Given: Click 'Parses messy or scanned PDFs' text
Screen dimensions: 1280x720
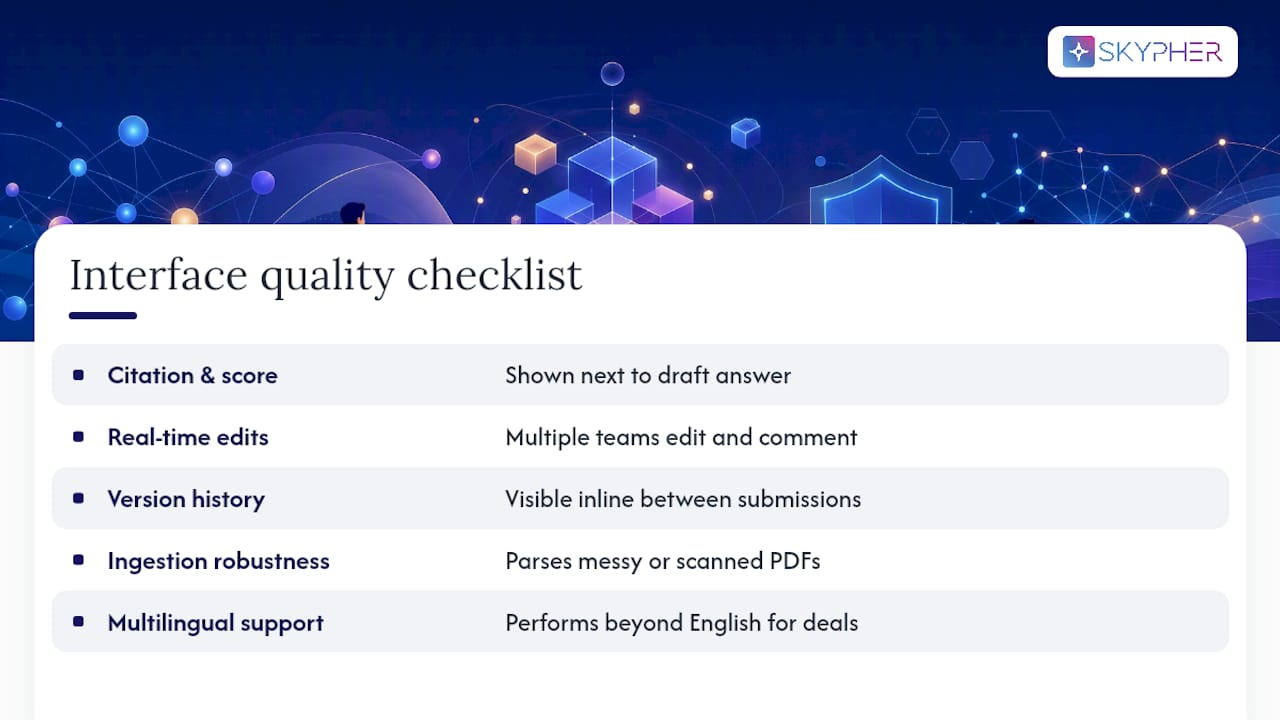Looking at the screenshot, I should pyautogui.click(x=663, y=561).
